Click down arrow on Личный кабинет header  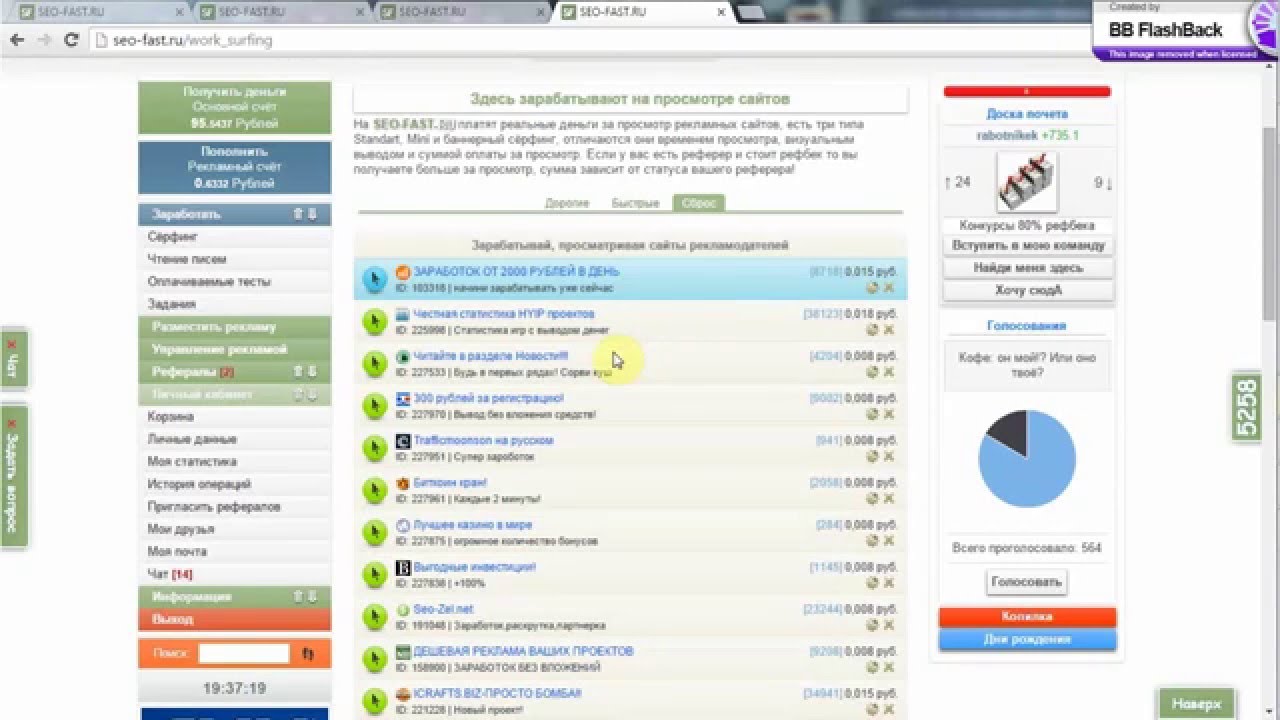click(x=312, y=394)
